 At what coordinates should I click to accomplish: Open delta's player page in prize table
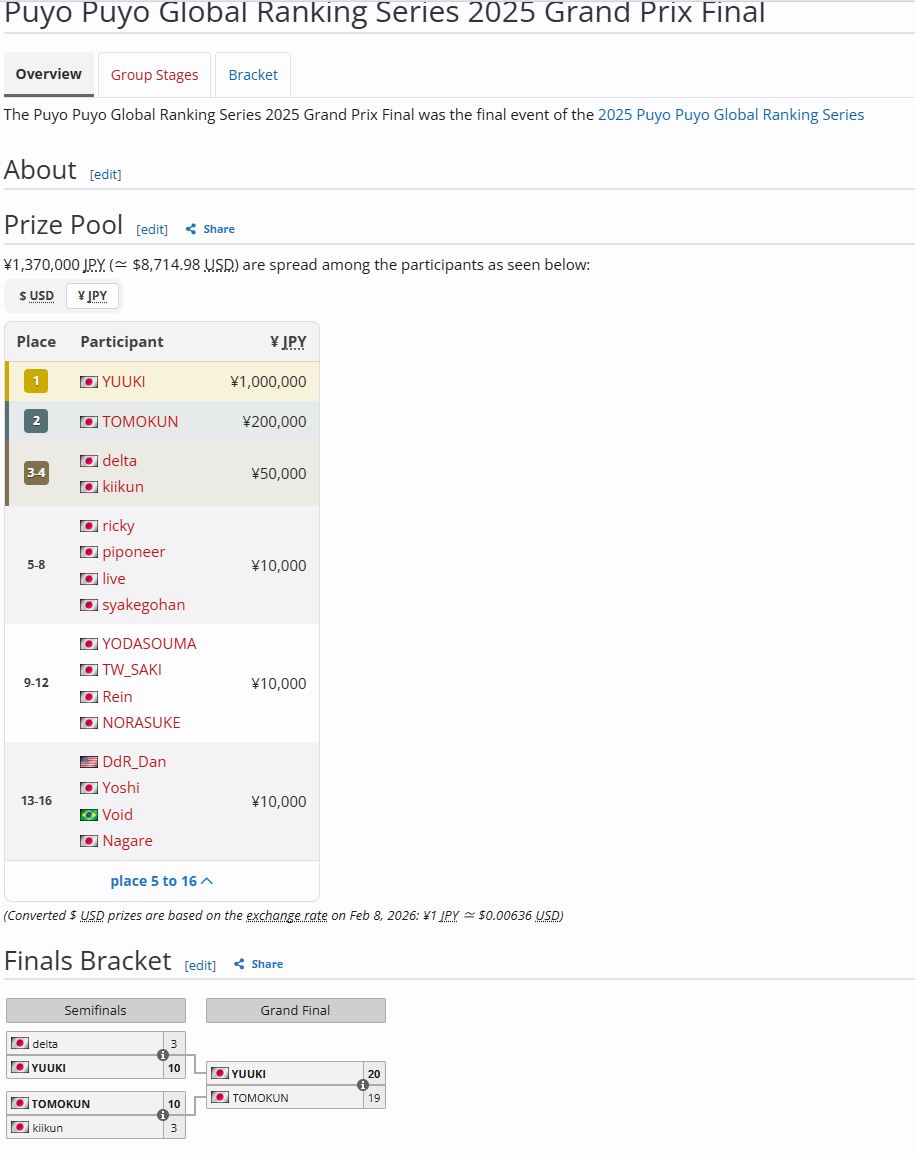(x=119, y=461)
